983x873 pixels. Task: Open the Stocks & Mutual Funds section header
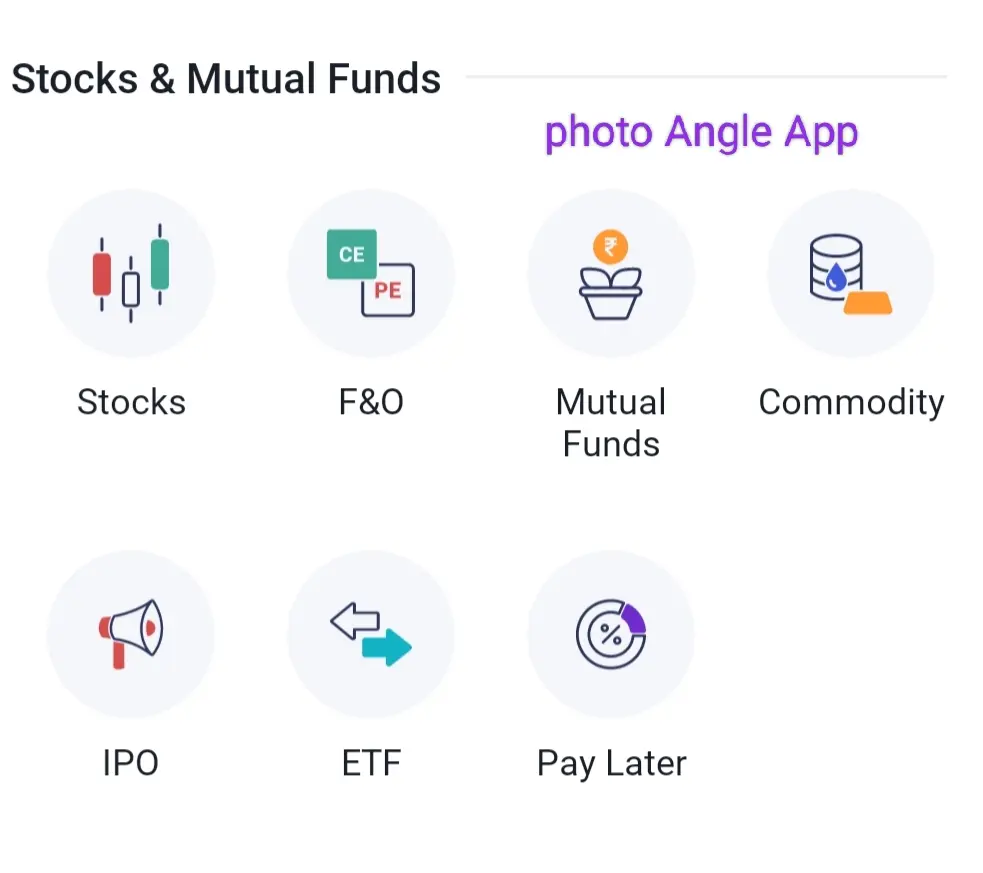226,78
